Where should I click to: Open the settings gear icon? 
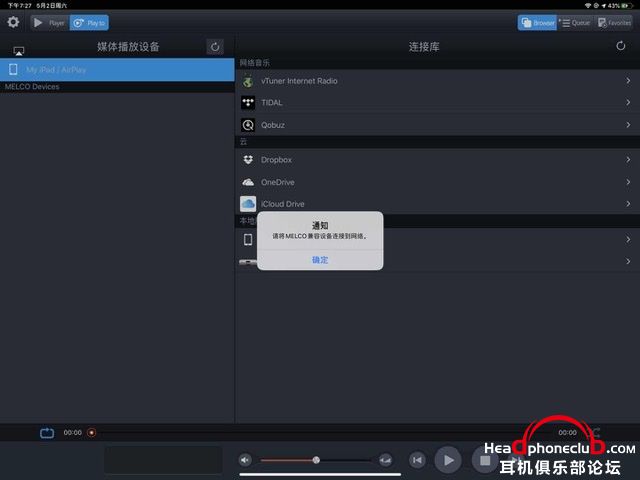click(13, 22)
